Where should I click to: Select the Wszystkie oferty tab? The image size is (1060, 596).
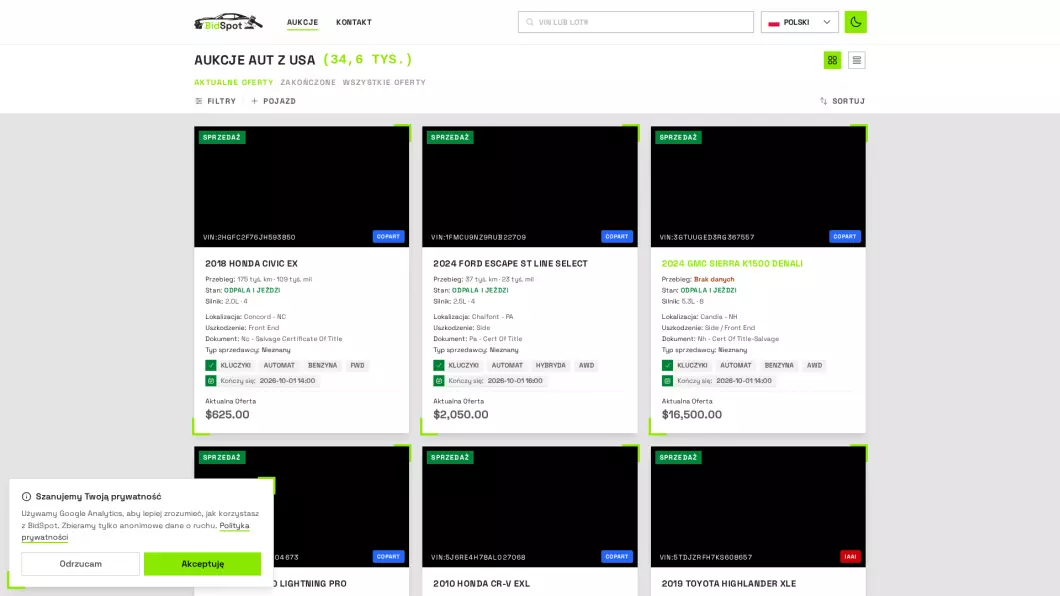coord(384,82)
